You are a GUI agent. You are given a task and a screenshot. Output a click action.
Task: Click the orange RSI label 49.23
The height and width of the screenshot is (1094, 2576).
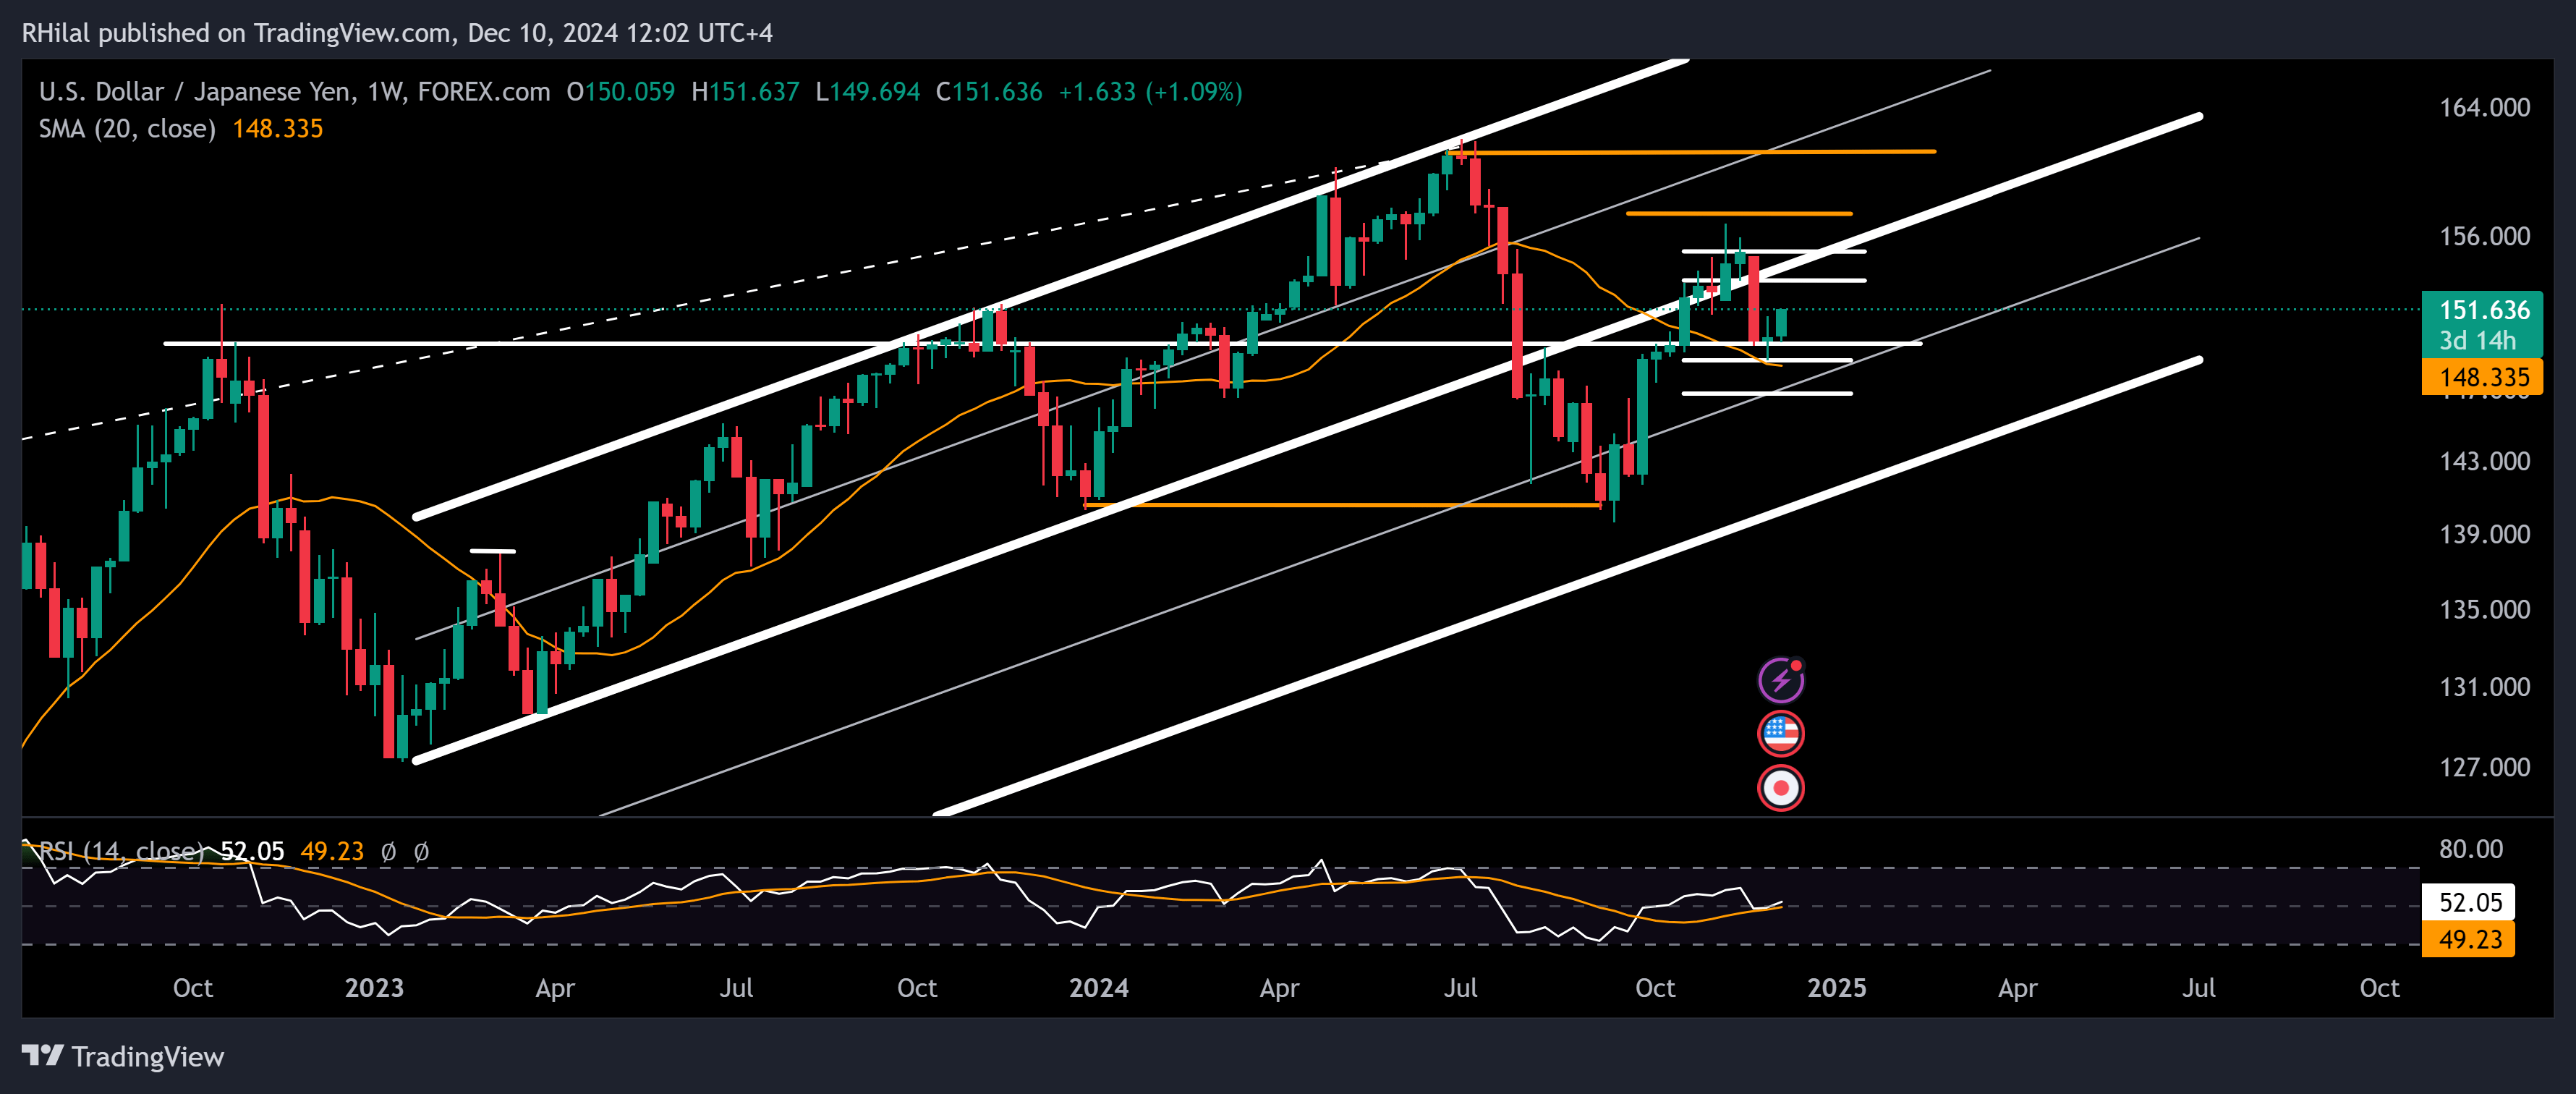(x=2470, y=939)
